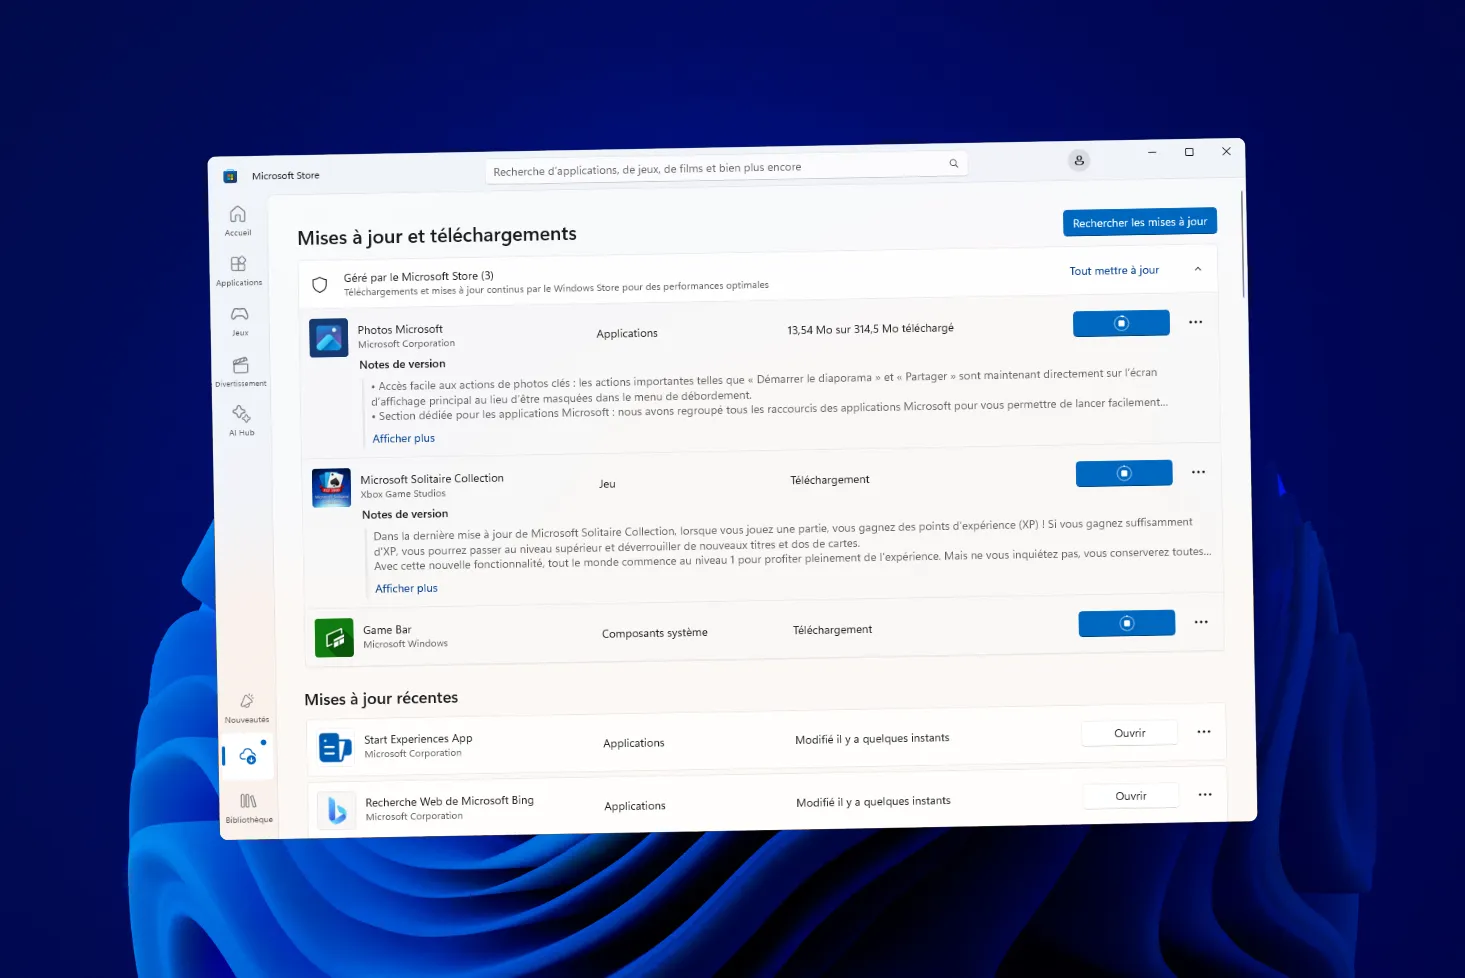Click the shield icon beside Géré par le Microsoft Store
This screenshot has height=978, width=1465.
(320, 285)
